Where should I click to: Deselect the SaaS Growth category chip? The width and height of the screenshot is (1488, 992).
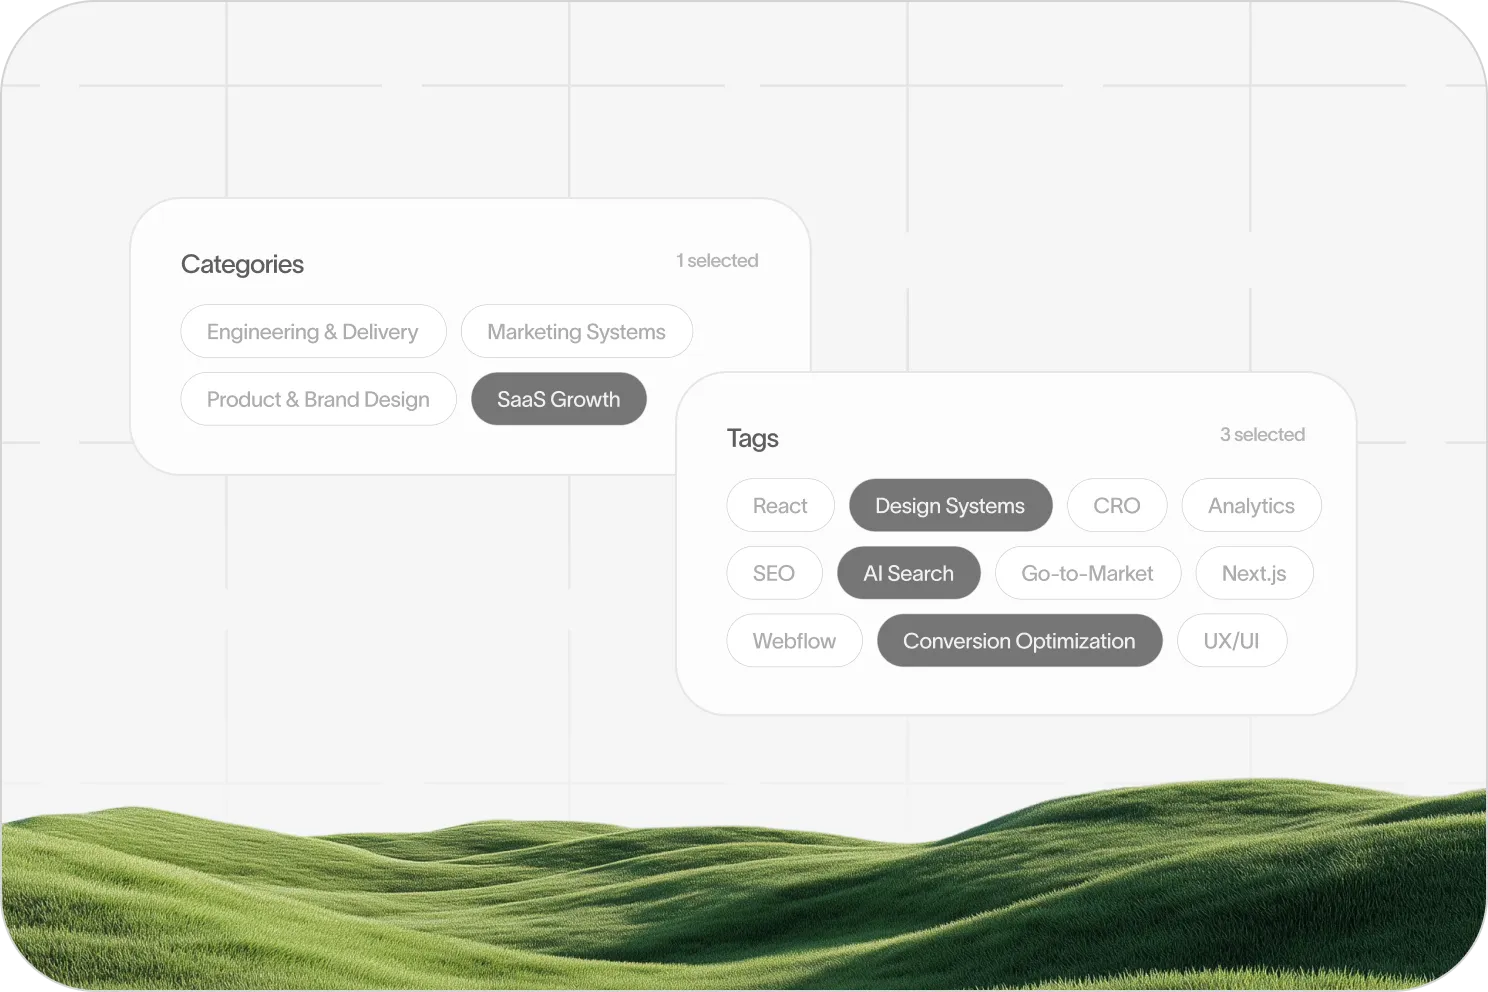tap(558, 399)
